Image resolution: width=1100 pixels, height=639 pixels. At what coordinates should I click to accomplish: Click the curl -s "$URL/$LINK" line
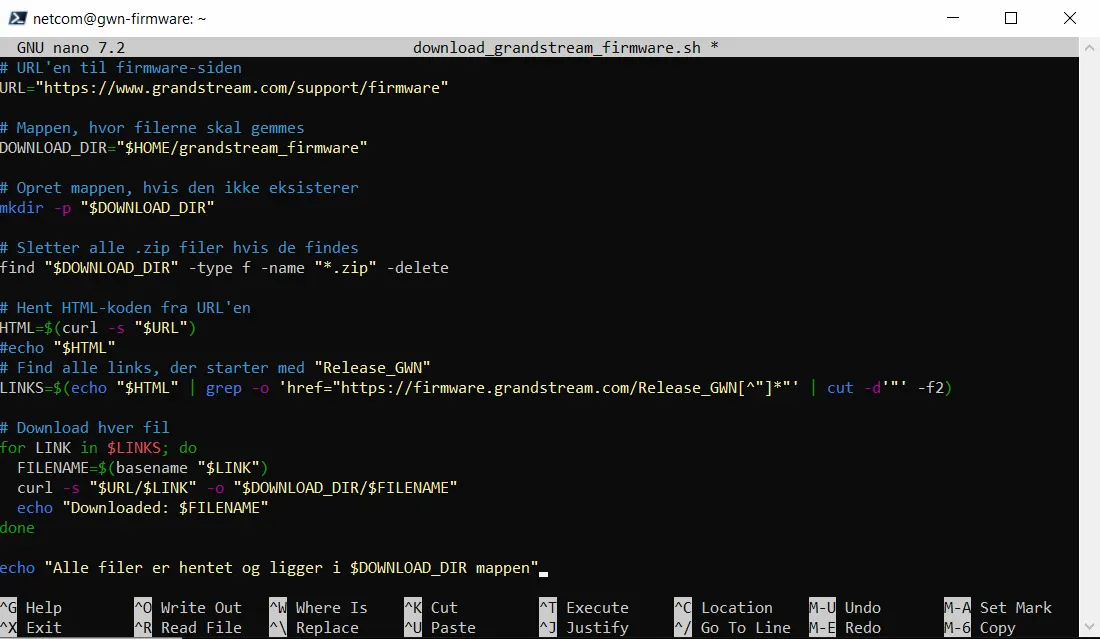(237, 487)
